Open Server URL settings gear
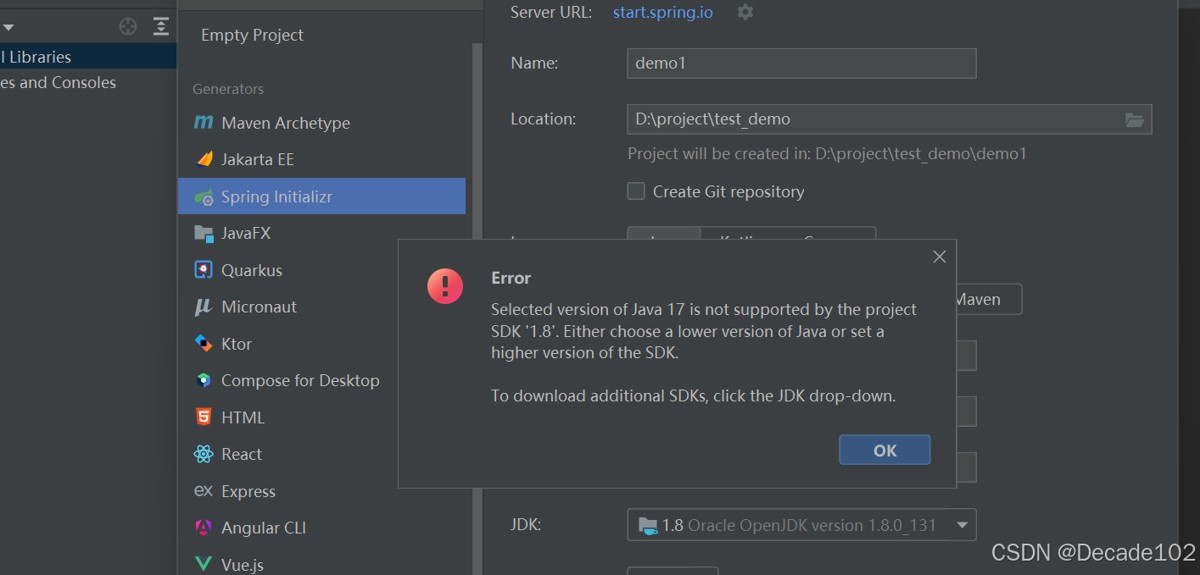Screen dimensions: 1200x575 (x=745, y=12)
